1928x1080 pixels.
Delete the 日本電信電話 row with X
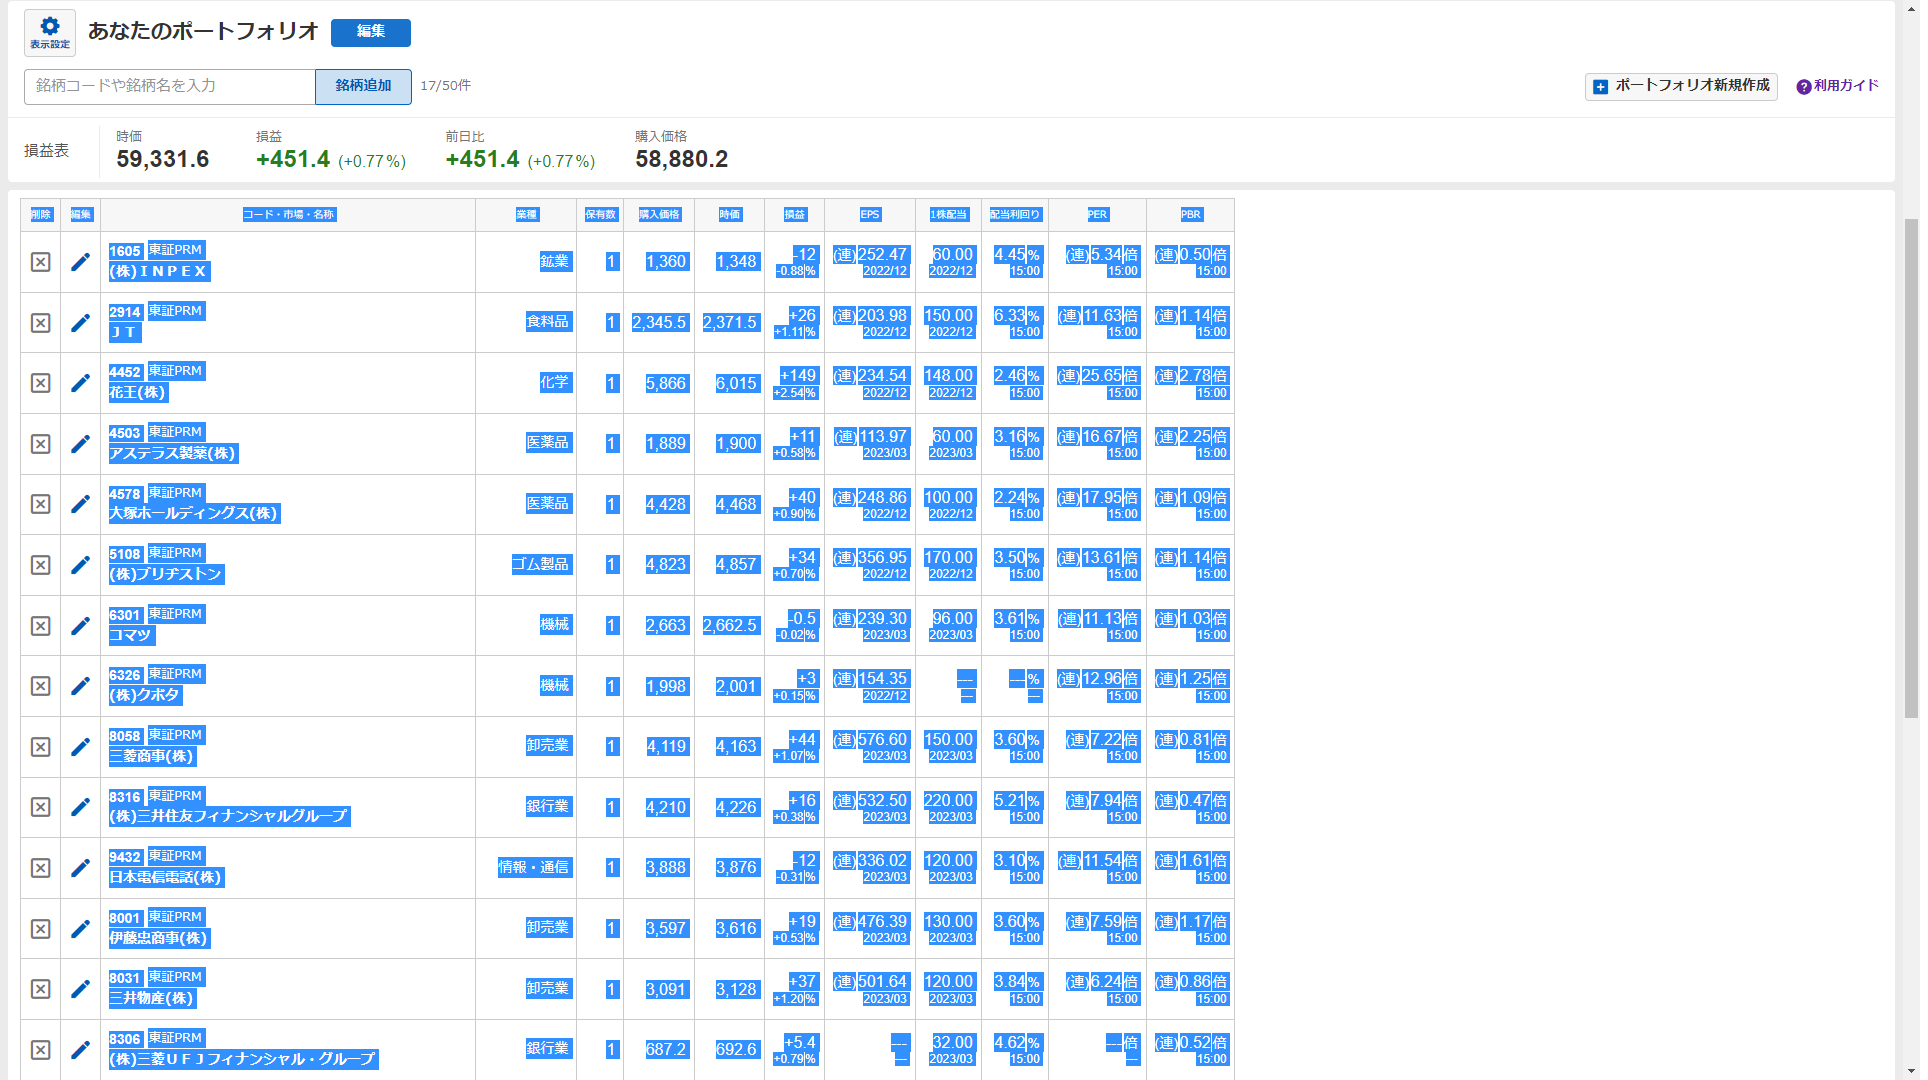click(x=40, y=868)
